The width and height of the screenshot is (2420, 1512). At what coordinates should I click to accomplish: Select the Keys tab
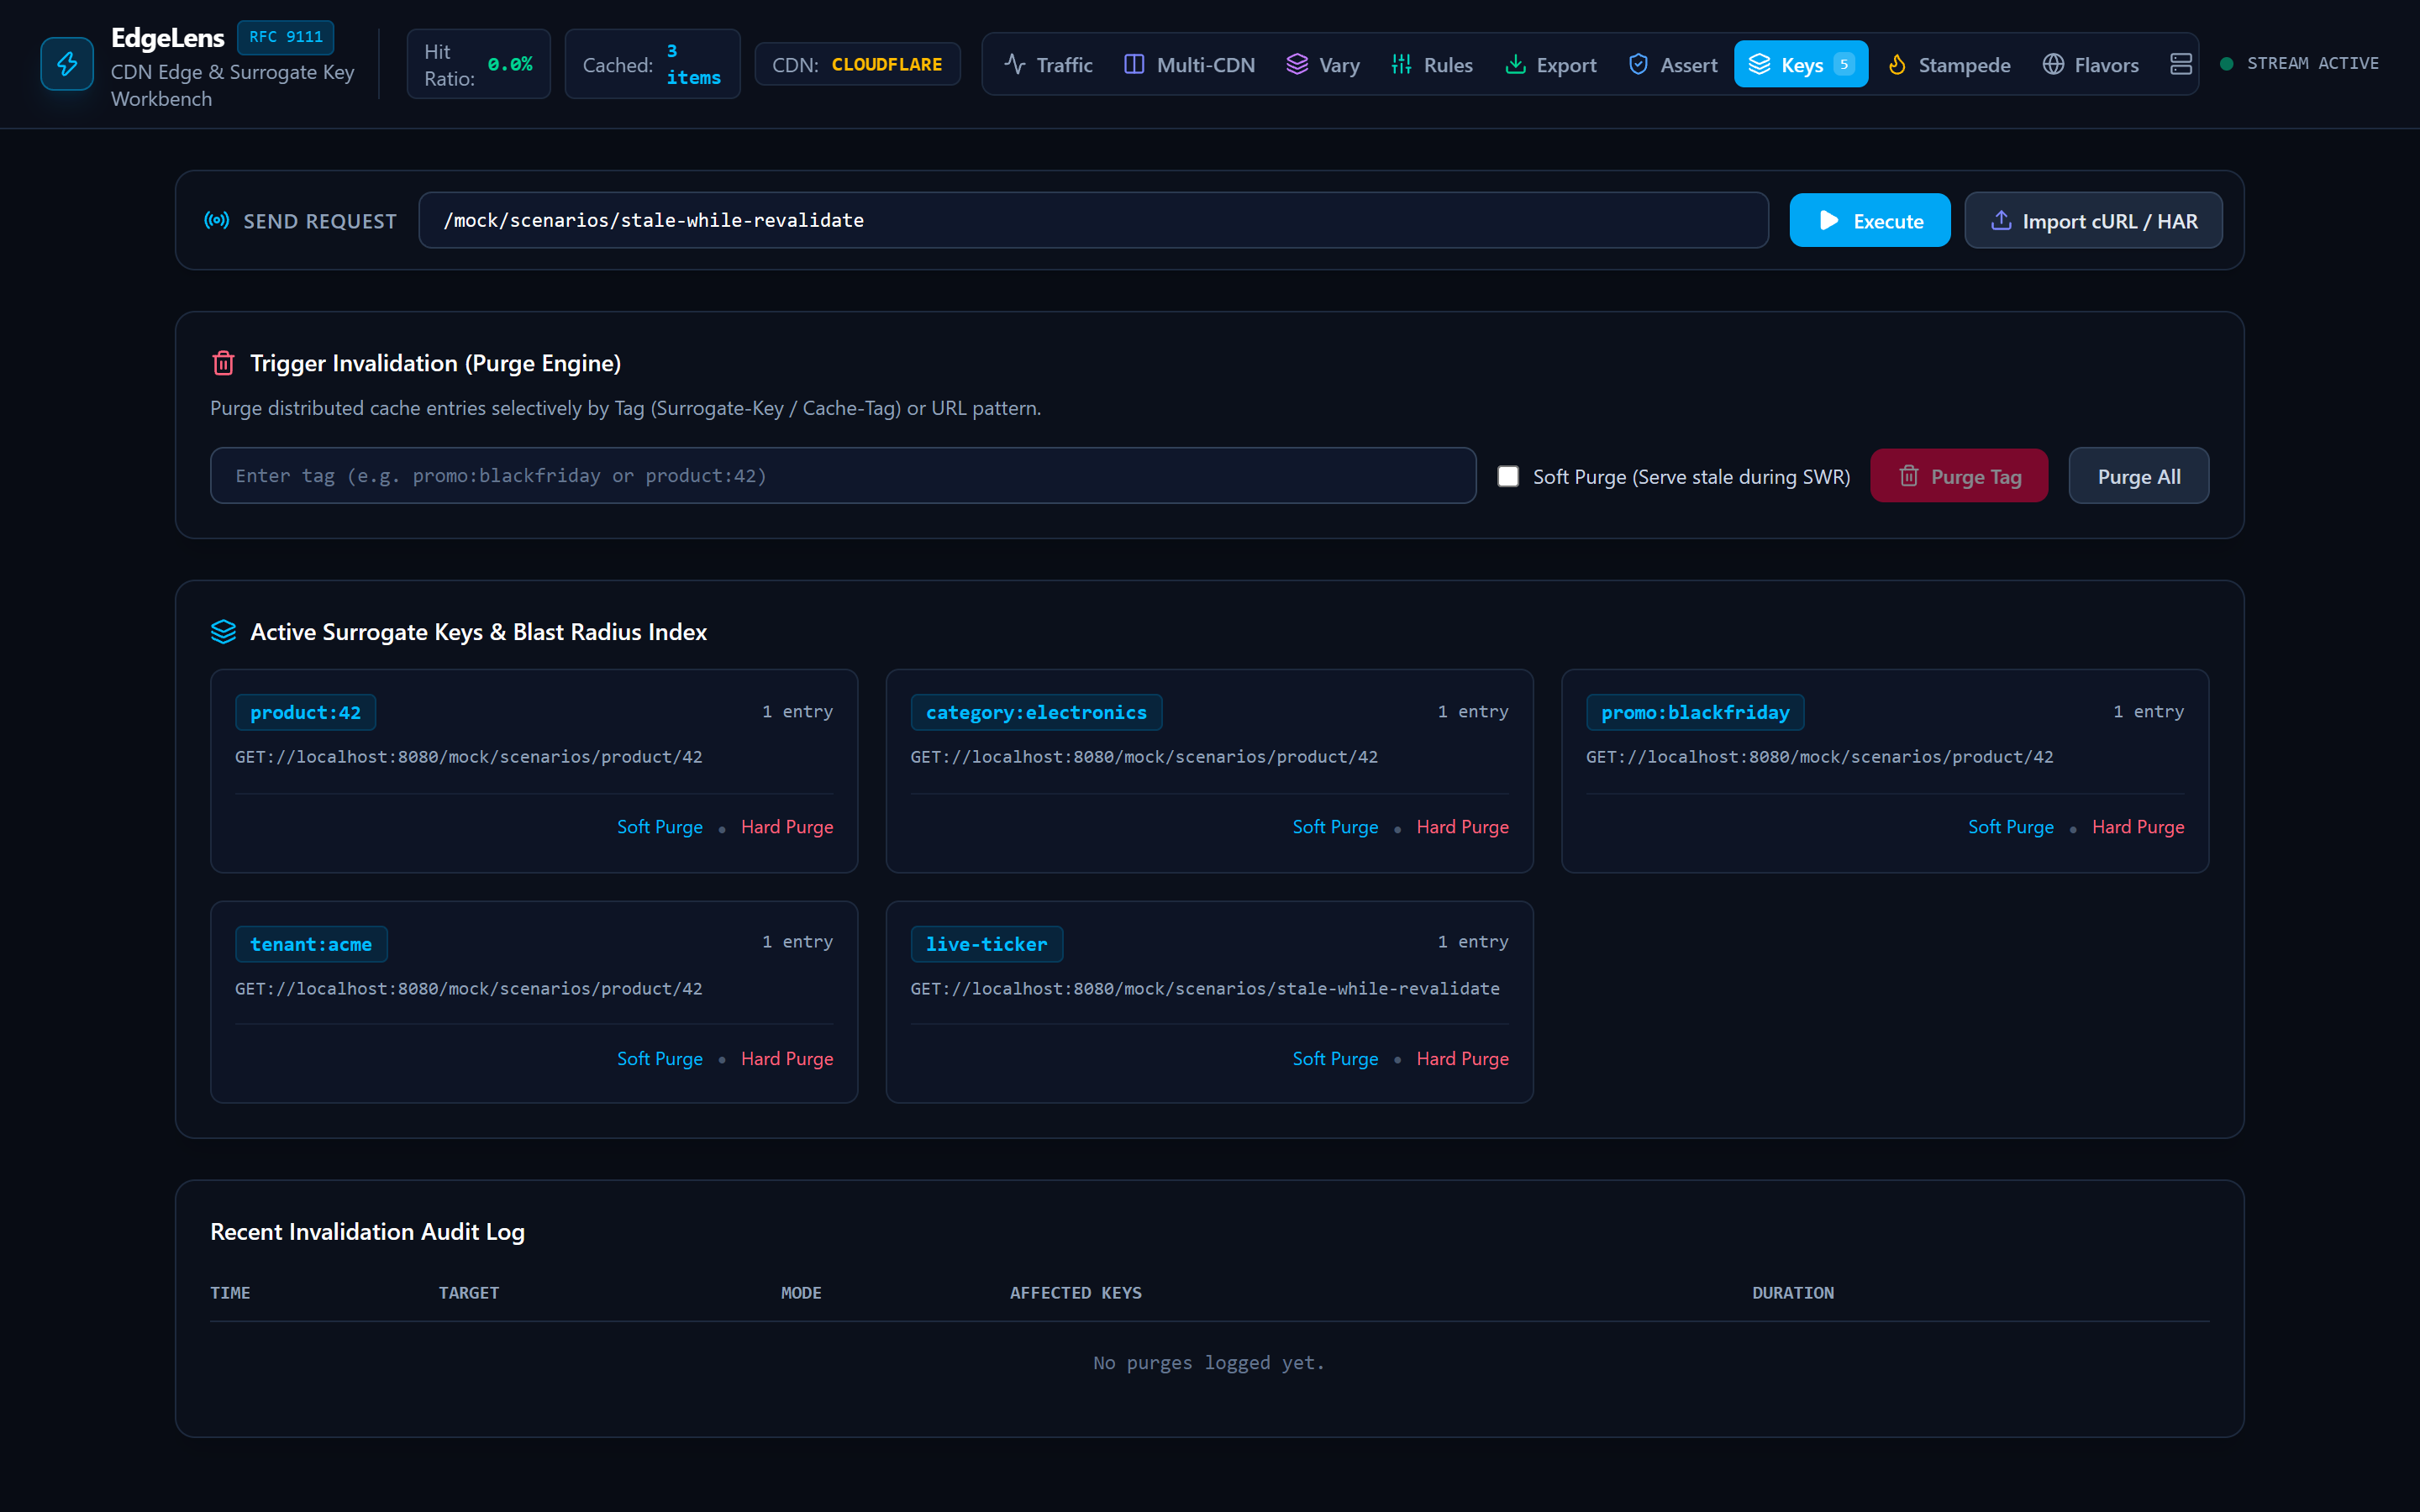click(1801, 64)
